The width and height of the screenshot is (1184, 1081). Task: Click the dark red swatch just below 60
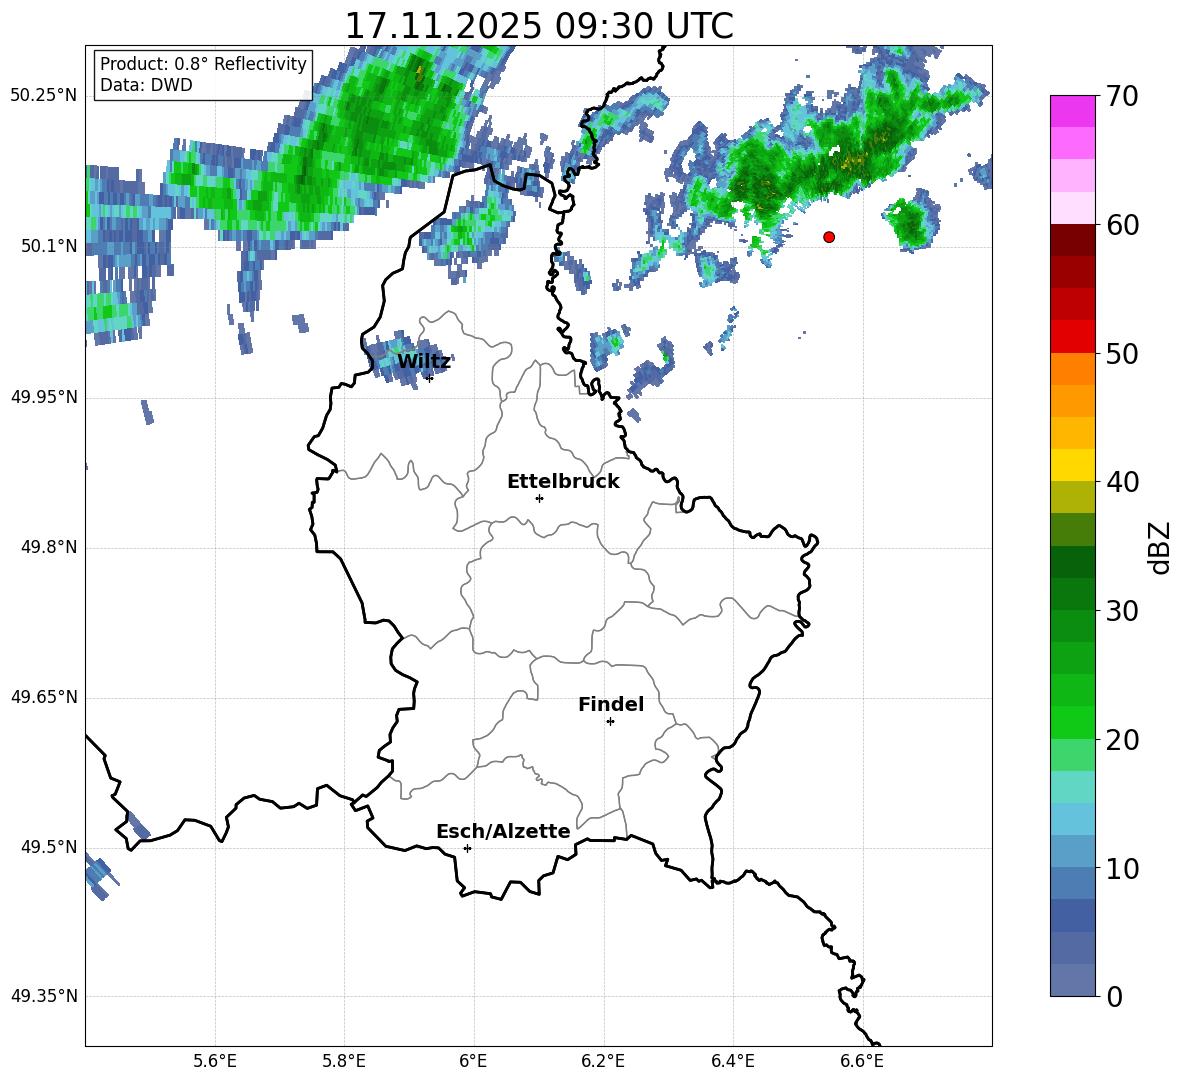[1072, 240]
